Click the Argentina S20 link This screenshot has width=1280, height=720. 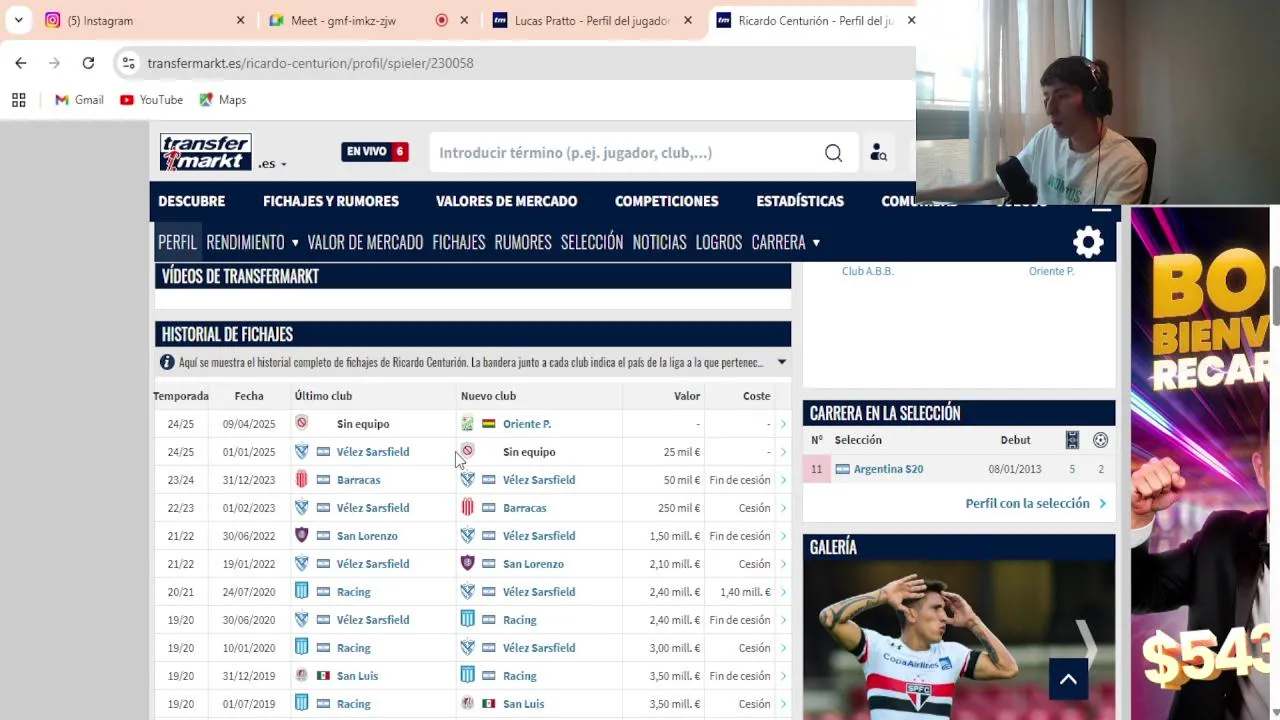click(888, 469)
